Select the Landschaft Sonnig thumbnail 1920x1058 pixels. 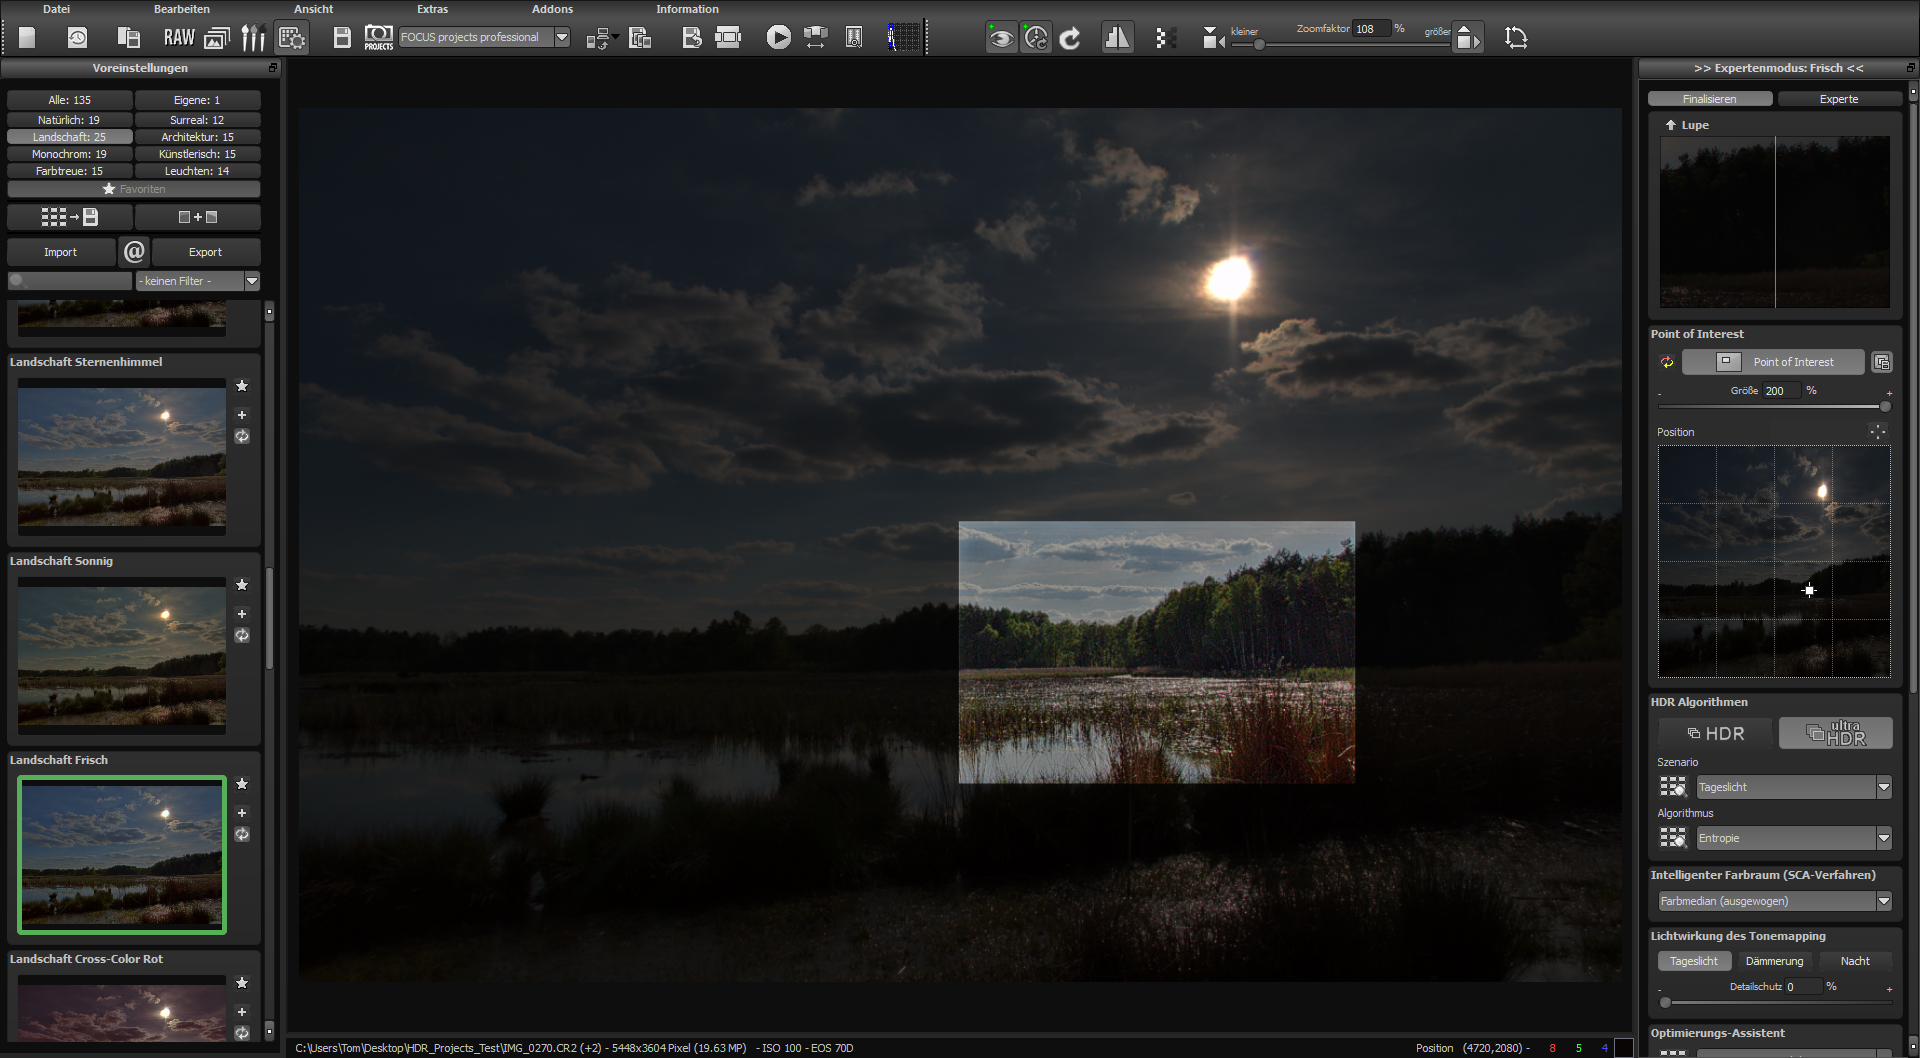click(122, 656)
